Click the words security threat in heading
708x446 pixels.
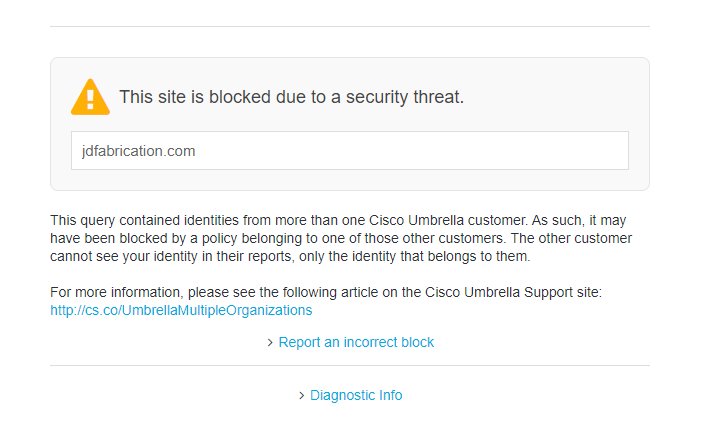coord(405,97)
